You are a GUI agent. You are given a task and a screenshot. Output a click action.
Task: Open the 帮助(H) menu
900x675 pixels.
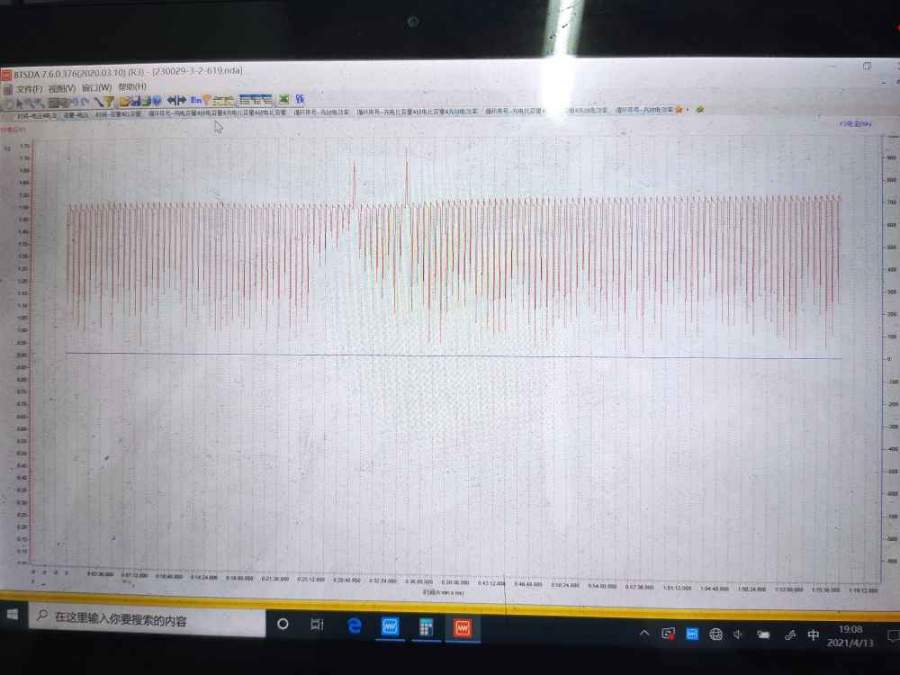coord(132,87)
